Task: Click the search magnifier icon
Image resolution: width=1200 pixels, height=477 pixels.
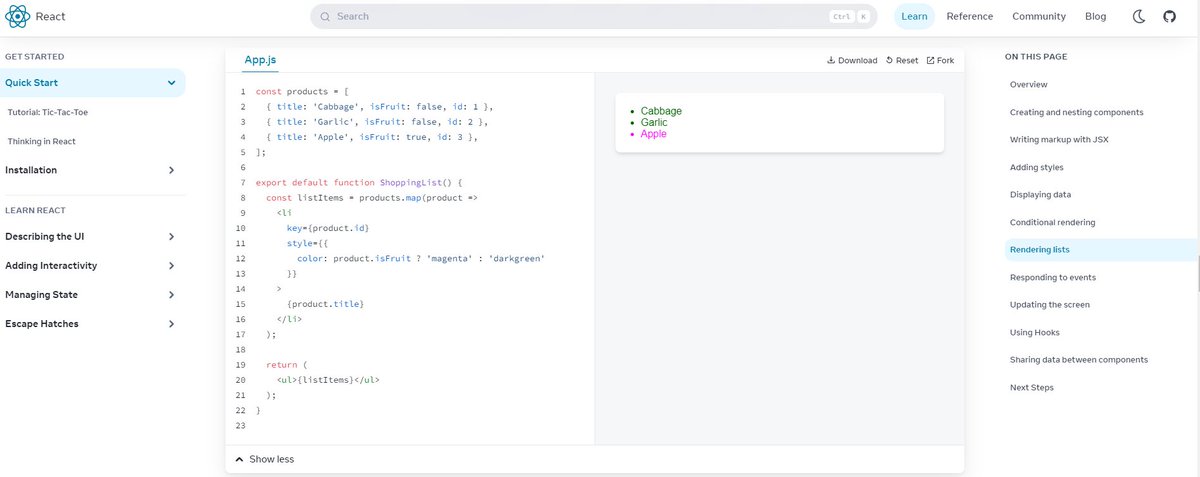Action: [324, 16]
